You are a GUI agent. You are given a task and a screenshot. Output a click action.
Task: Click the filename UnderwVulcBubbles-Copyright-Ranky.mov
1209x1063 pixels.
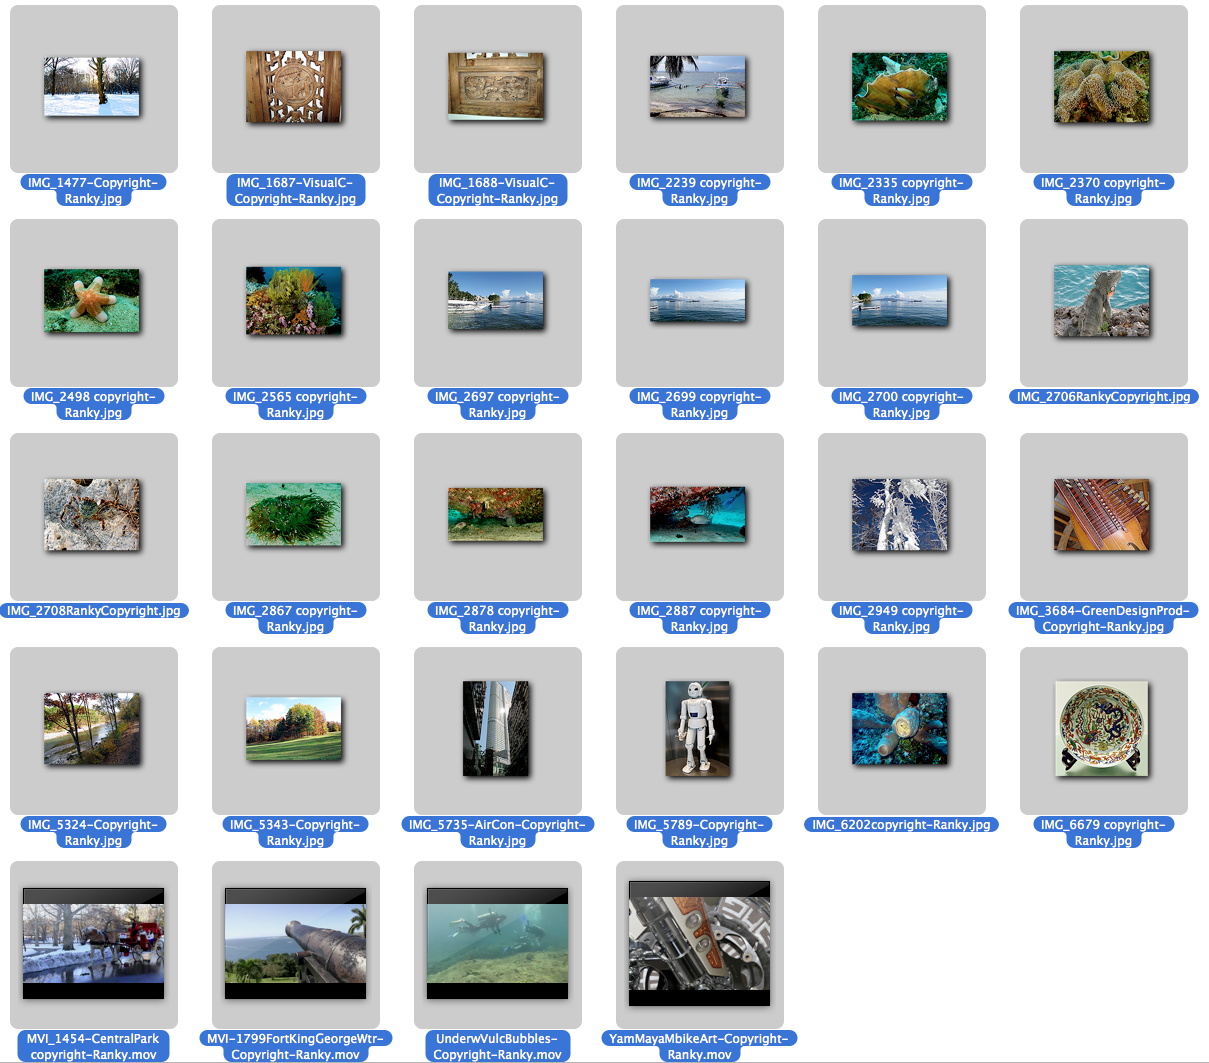pos(497,1046)
